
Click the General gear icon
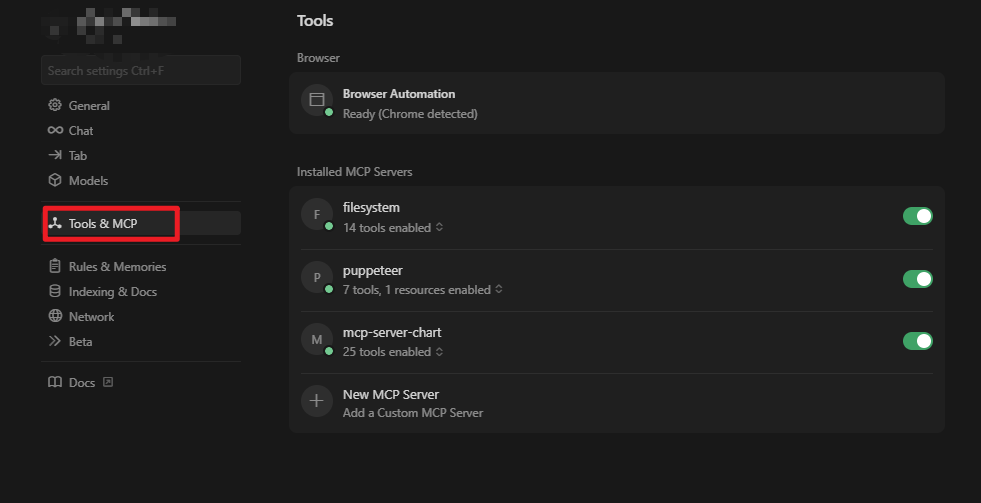[x=55, y=106]
